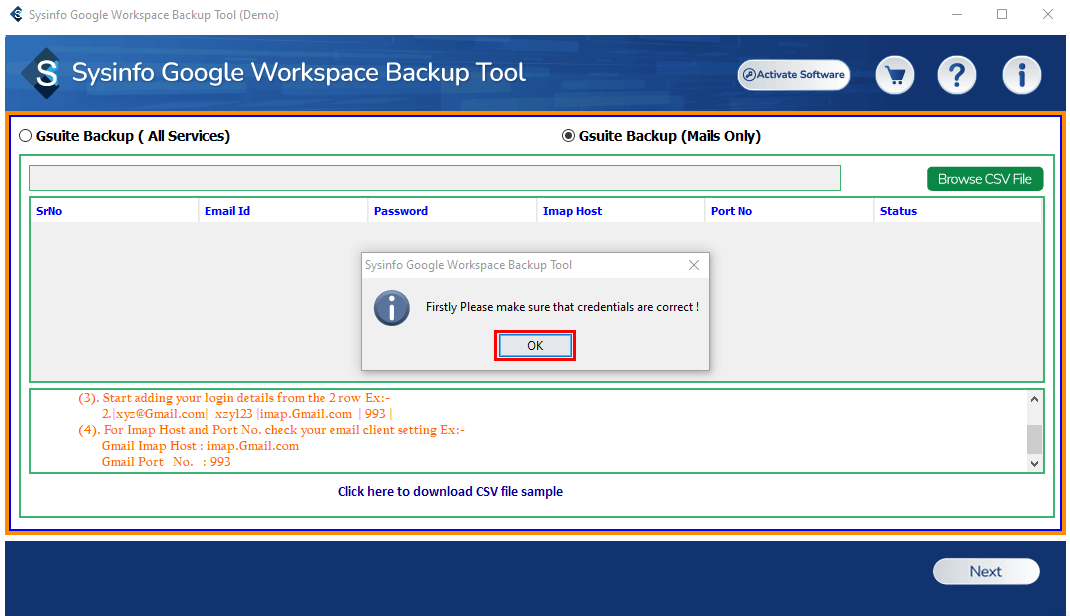Click the Activate Software key button

(794, 75)
